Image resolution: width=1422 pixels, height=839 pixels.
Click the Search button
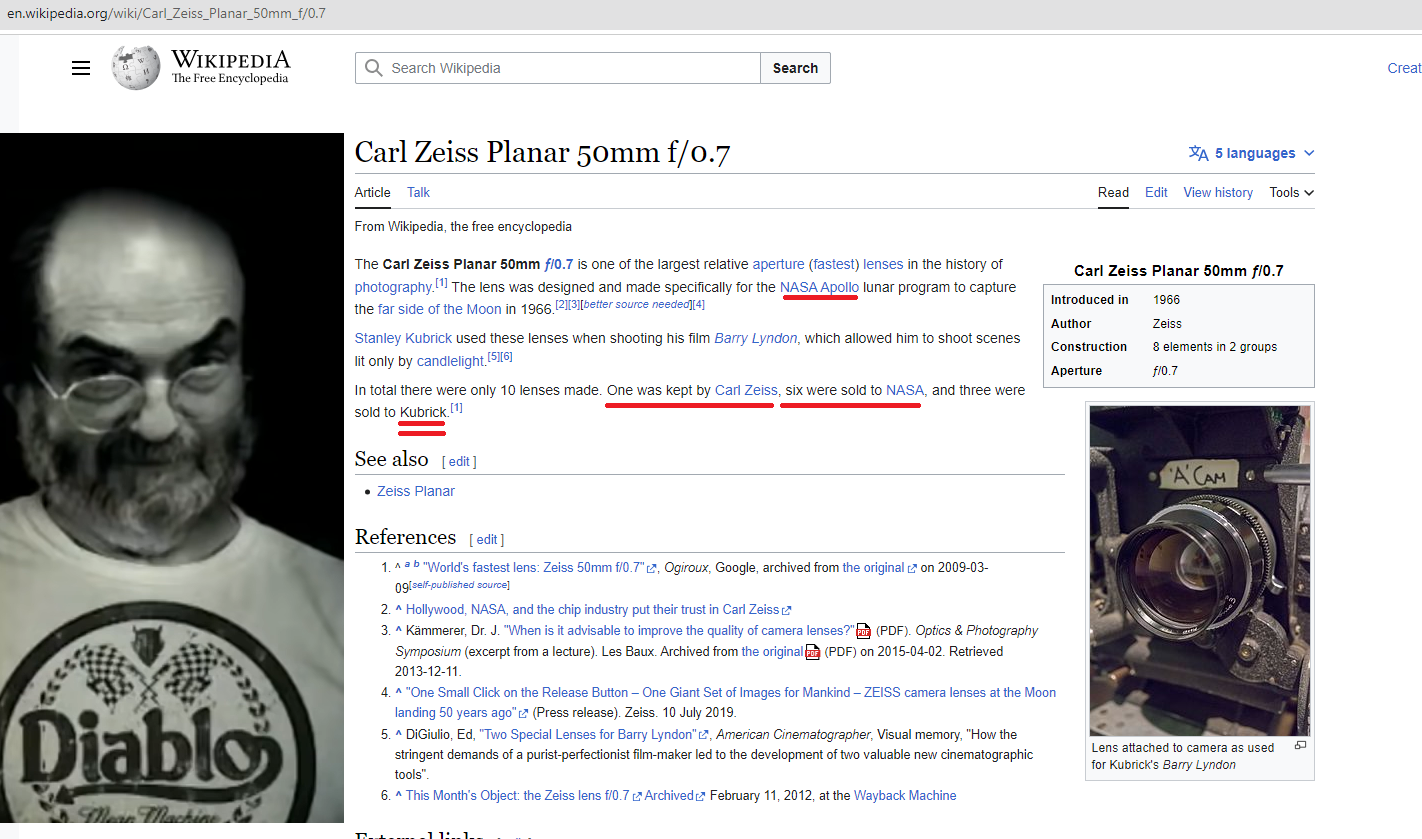[795, 68]
